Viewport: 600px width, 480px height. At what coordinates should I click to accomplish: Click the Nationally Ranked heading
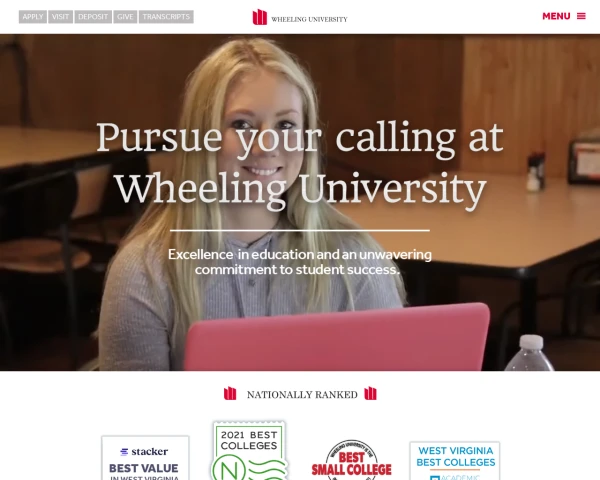click(x=302, y=394)
